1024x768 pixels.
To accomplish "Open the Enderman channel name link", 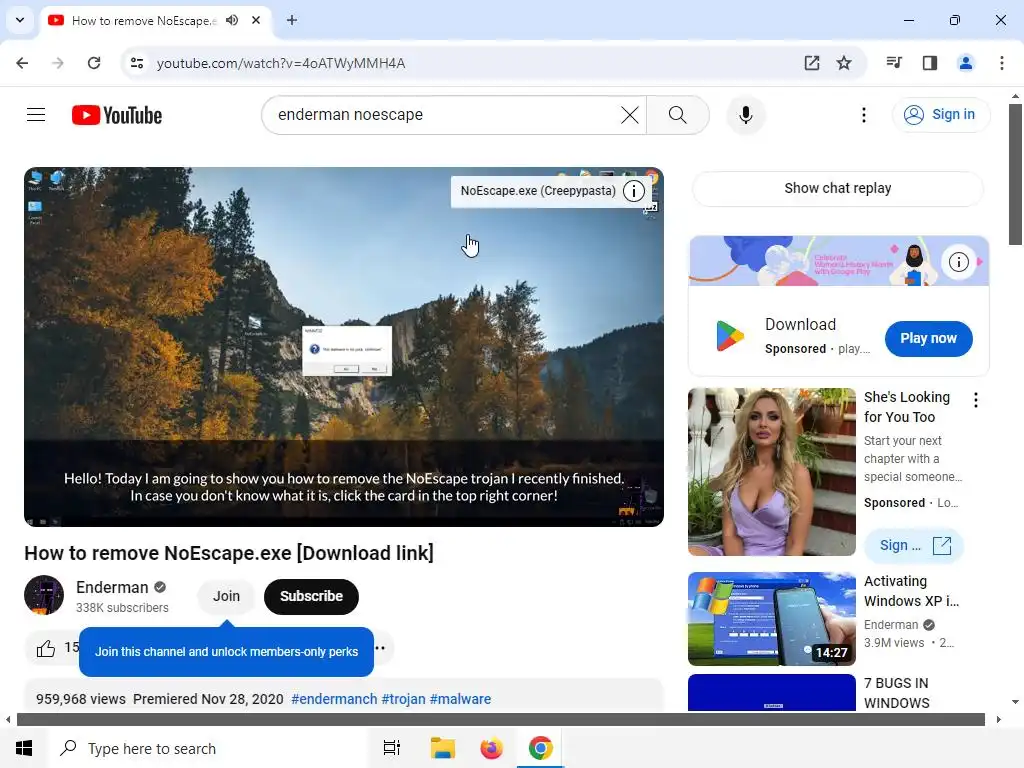I will (x=112, y=587).
